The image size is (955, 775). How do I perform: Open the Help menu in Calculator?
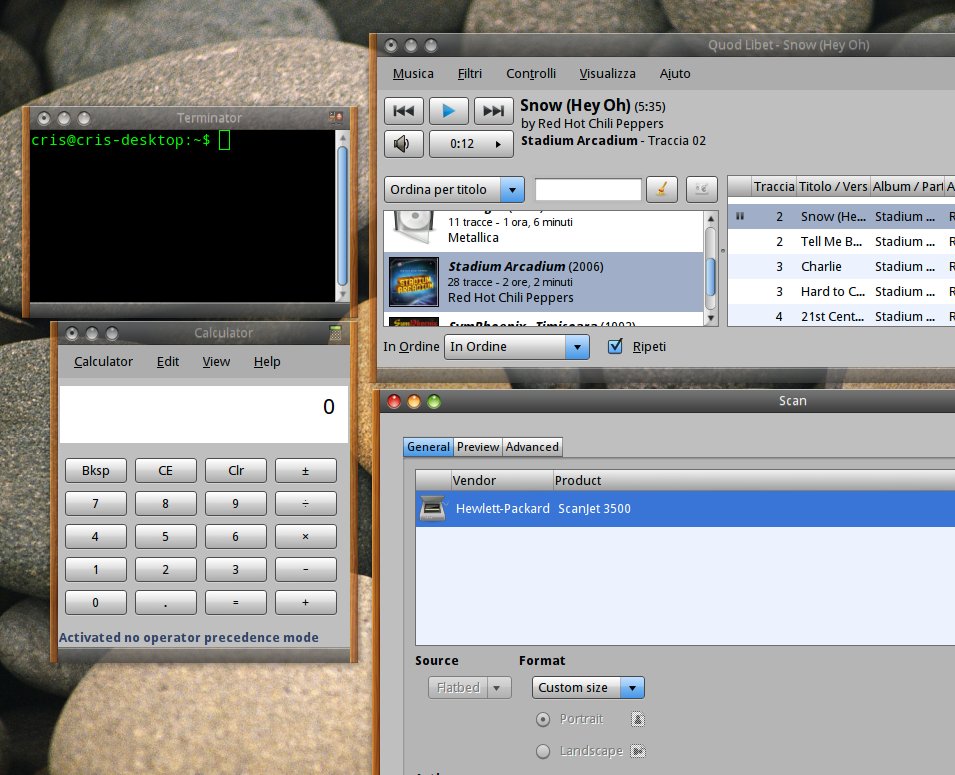tap(267, 362)
